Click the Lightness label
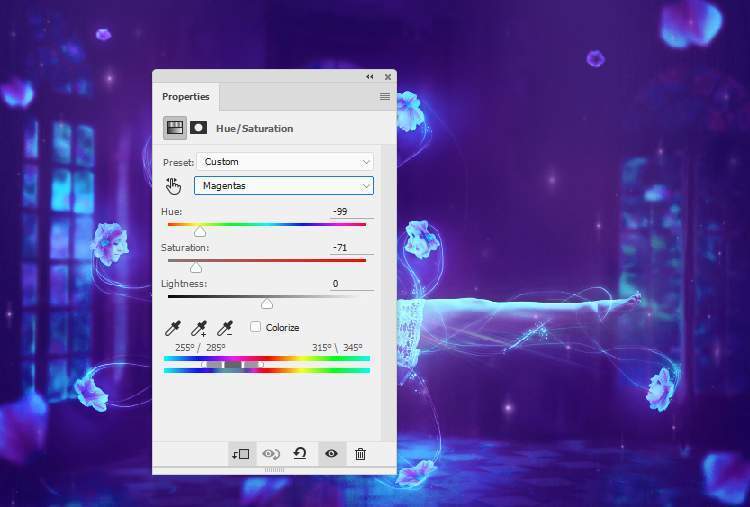Image resolution: width=750 pixels, height=507 pixels. [x=184, y=284]
